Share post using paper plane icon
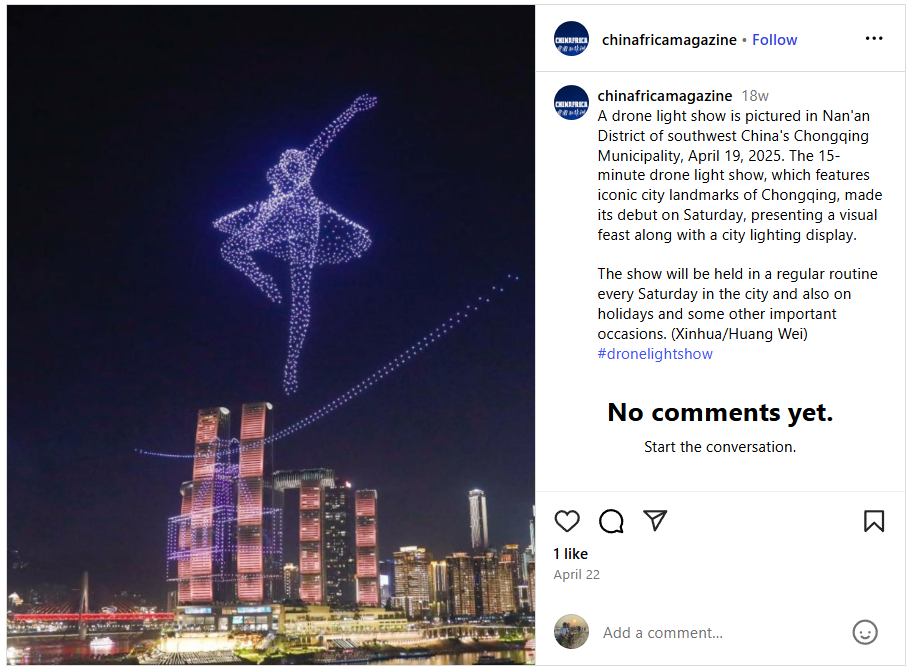This screenshot has width=915, height=671. point(655,520)
